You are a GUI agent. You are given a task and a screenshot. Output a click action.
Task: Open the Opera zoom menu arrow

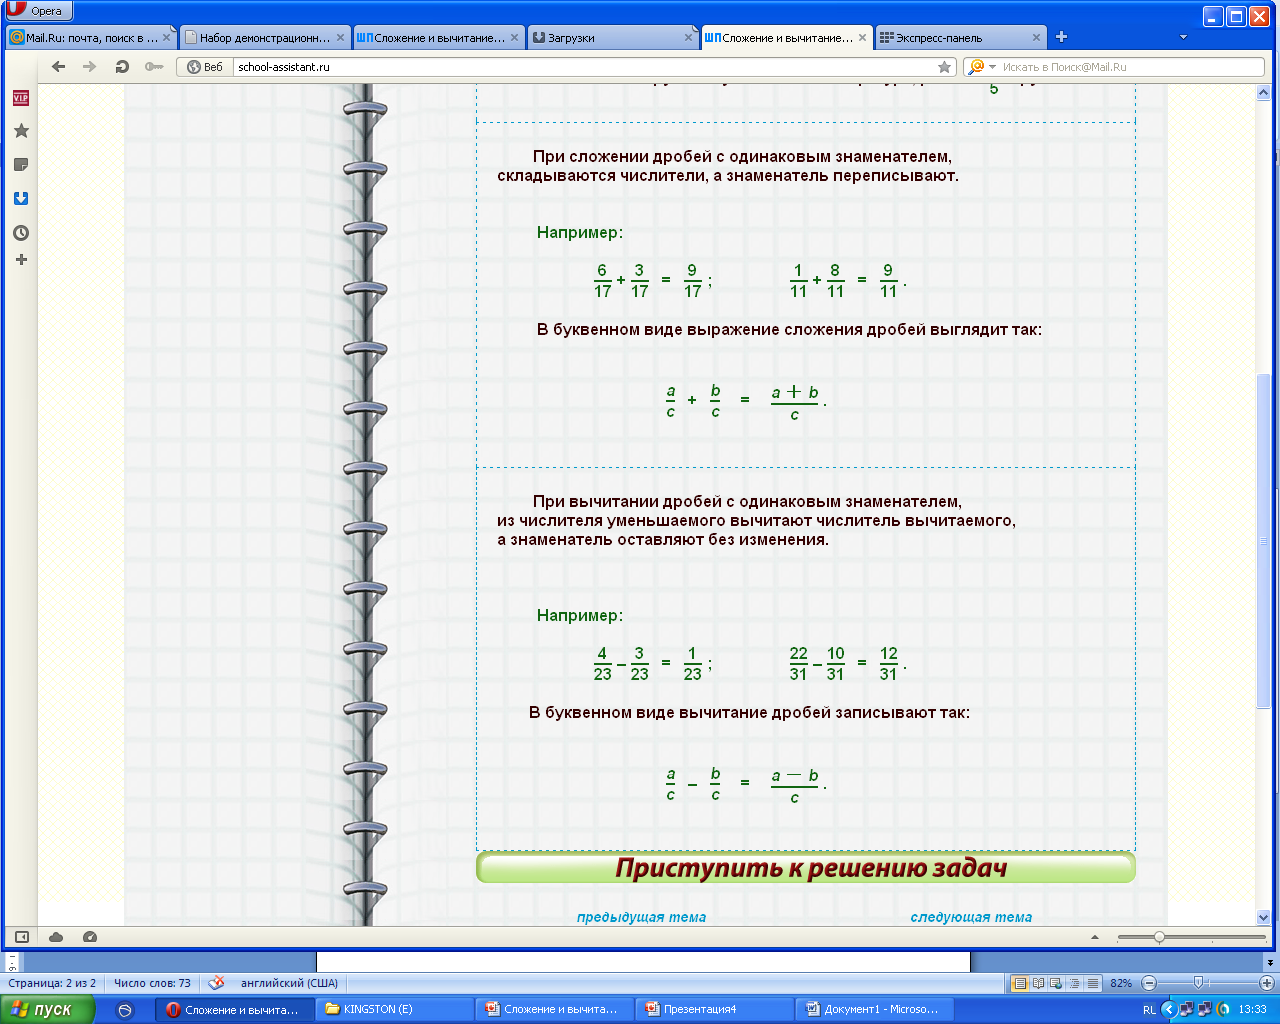pos(1095,937)
